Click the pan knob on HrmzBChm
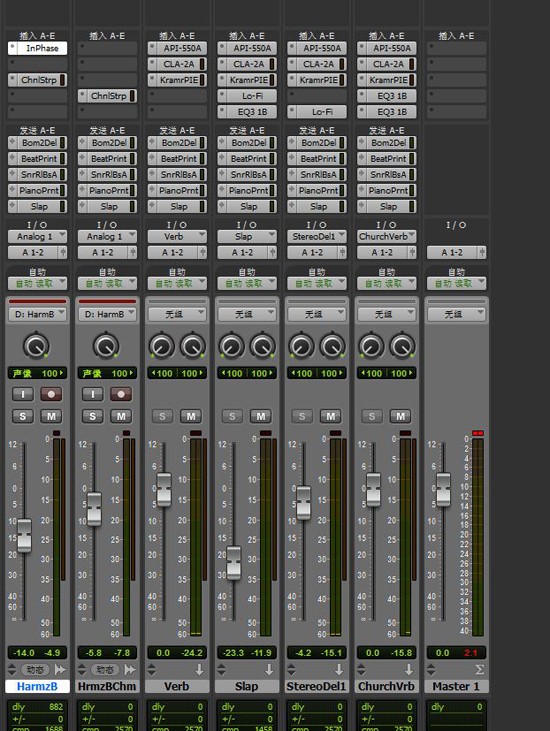The width and height of the screenshot is (550, 731). click(x=106, y=346)
